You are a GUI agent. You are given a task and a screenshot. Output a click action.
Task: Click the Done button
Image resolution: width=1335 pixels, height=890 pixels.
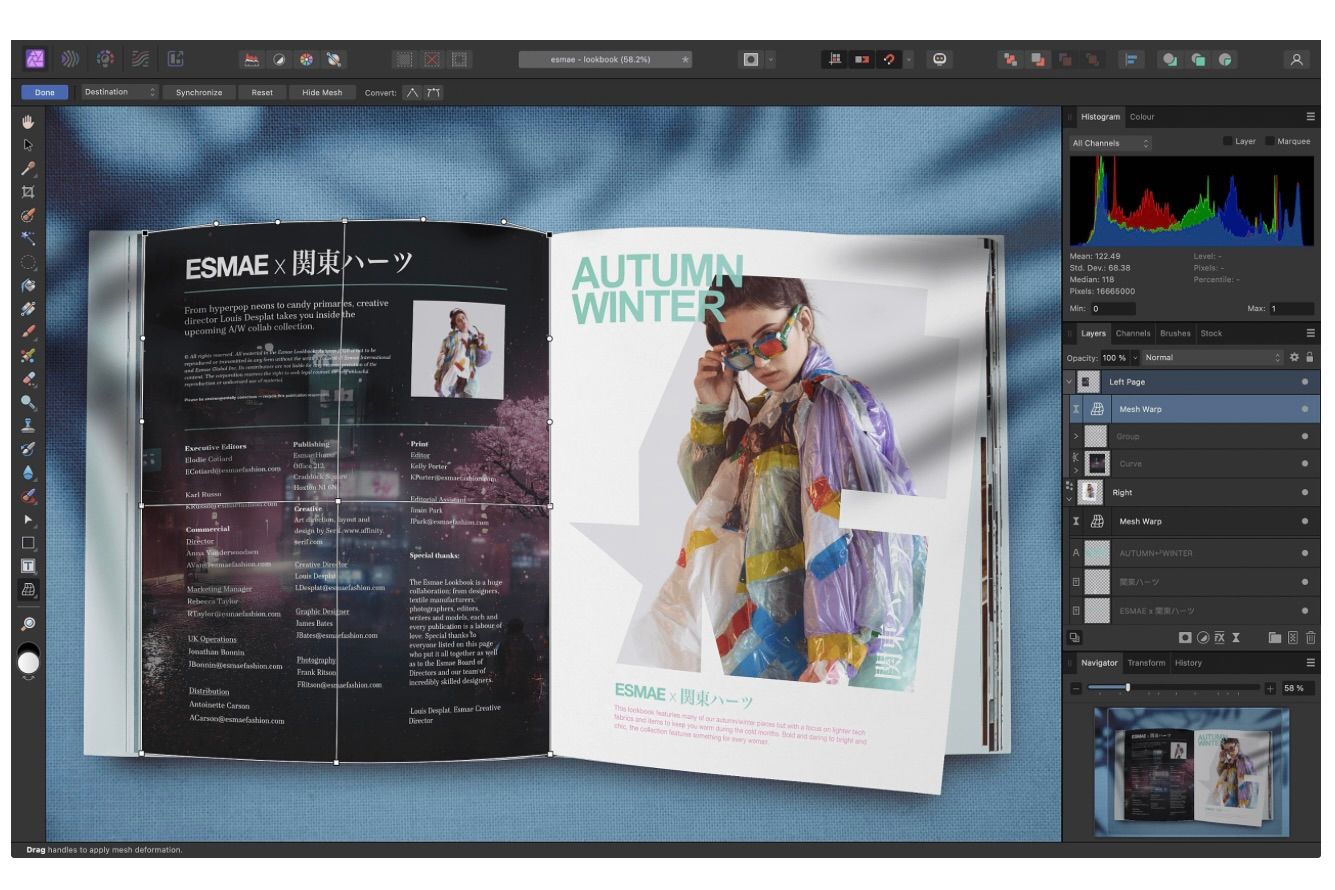[x=45, y=92]
